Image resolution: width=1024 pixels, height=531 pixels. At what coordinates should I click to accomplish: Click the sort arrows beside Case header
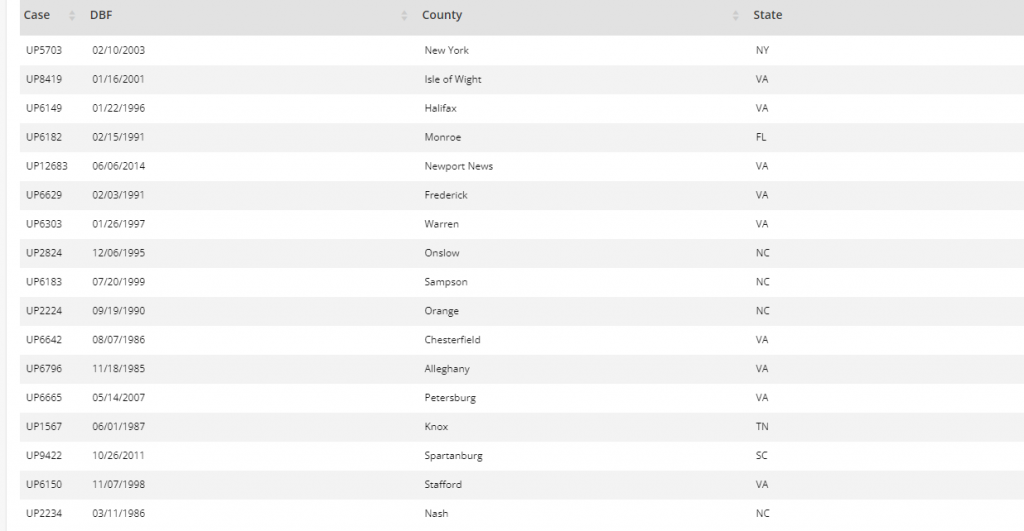(x=72, y=16)
